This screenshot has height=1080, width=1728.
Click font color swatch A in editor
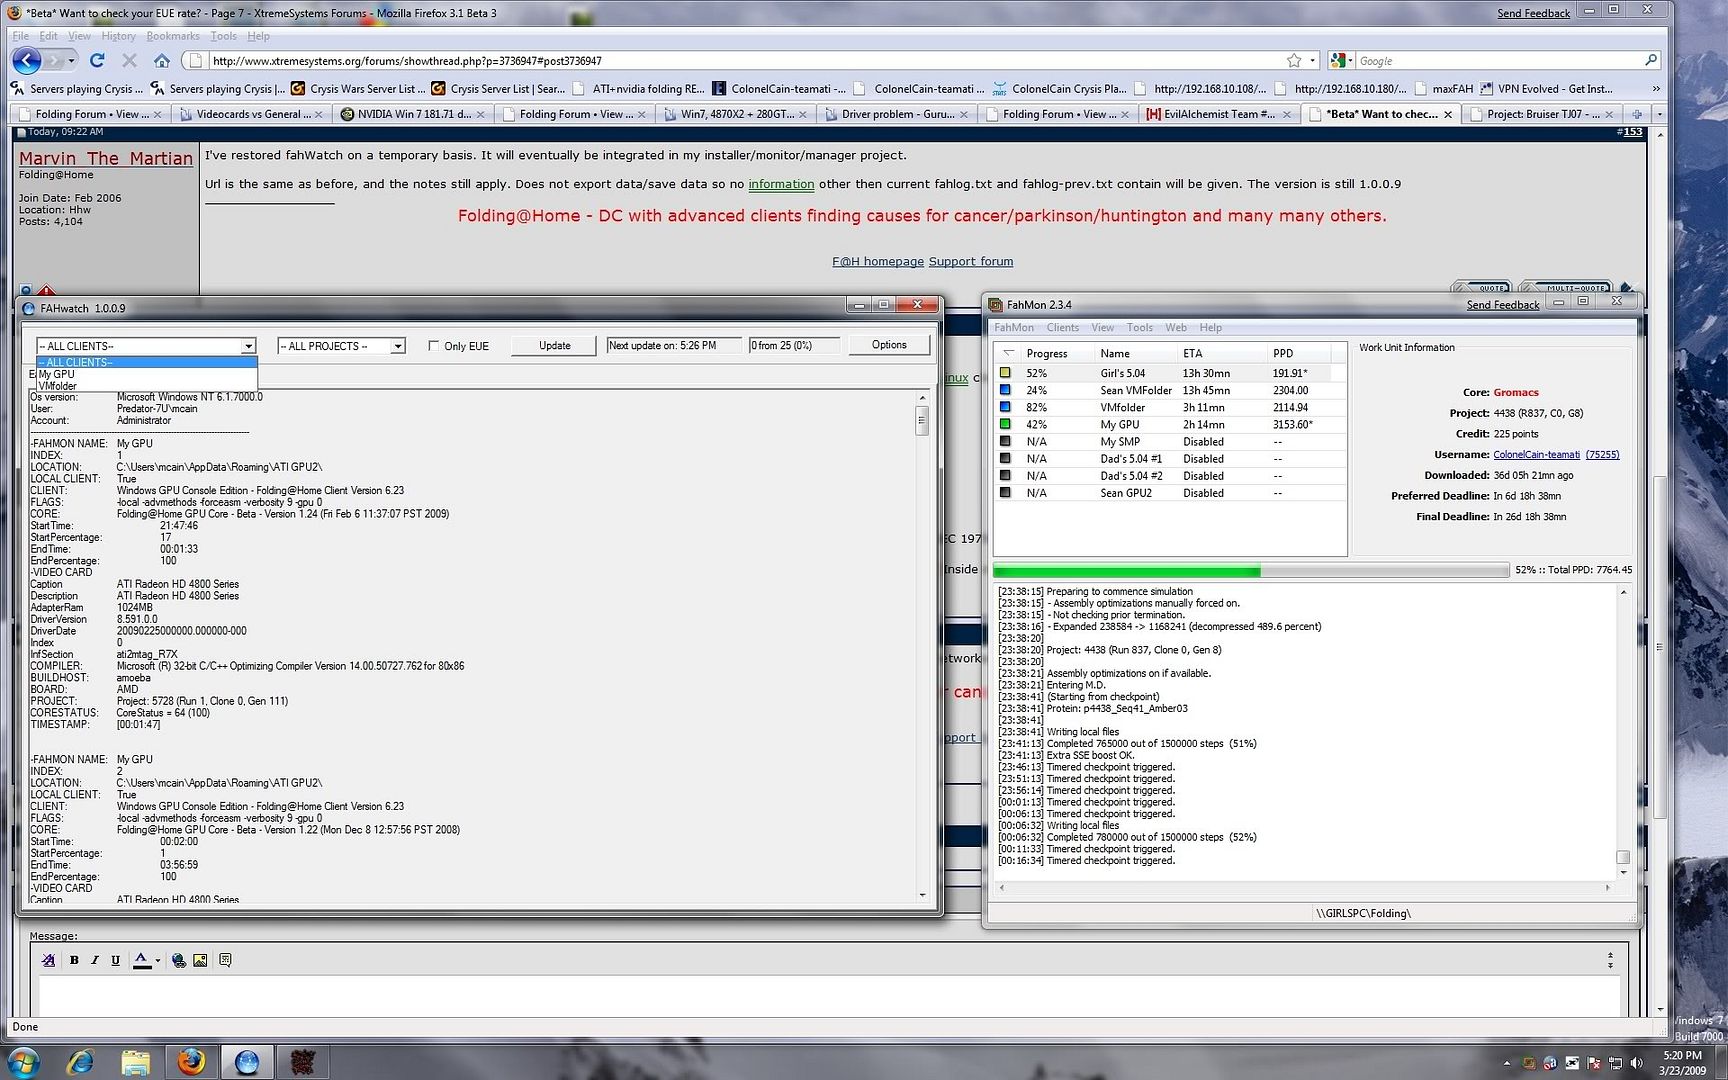point(141,960)
